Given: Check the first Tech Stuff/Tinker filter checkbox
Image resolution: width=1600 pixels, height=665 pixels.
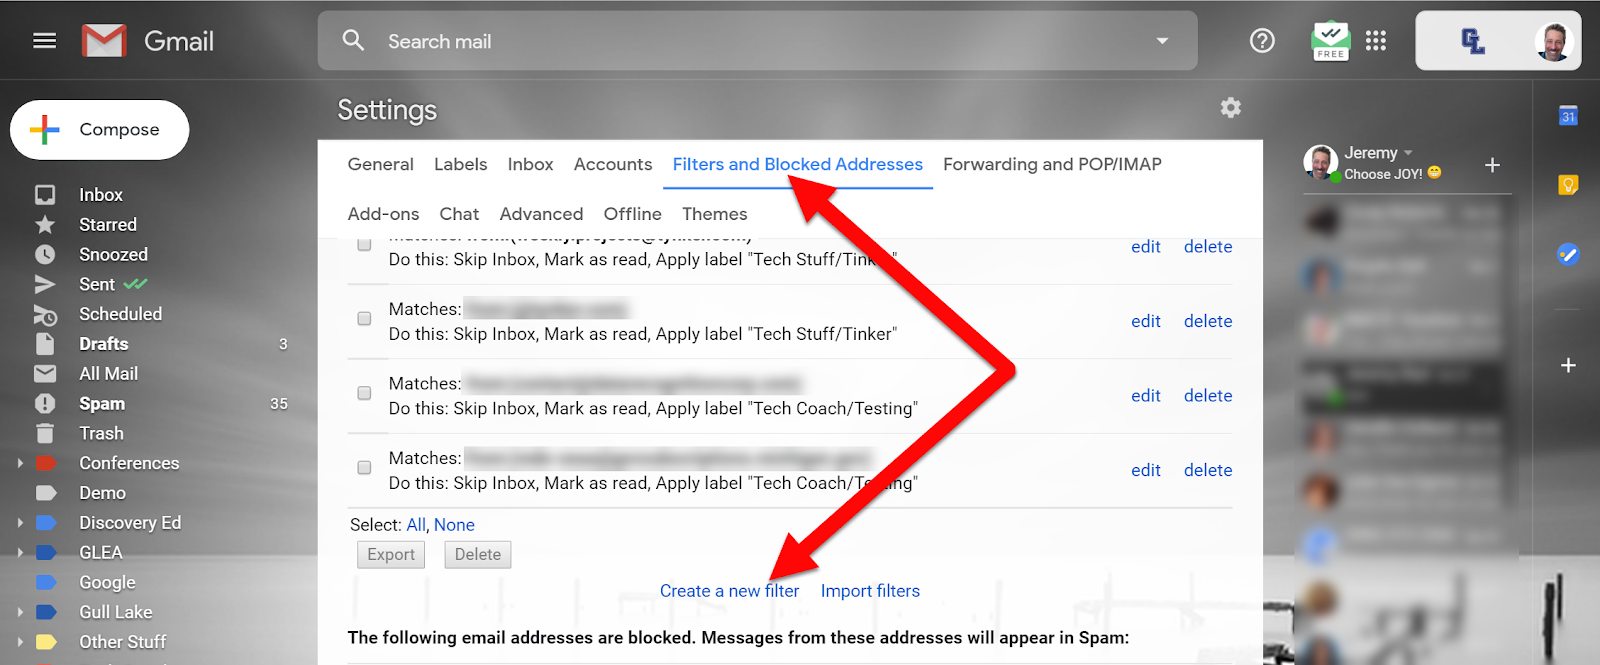Looking at the screenshot, I should click(364, 244).
